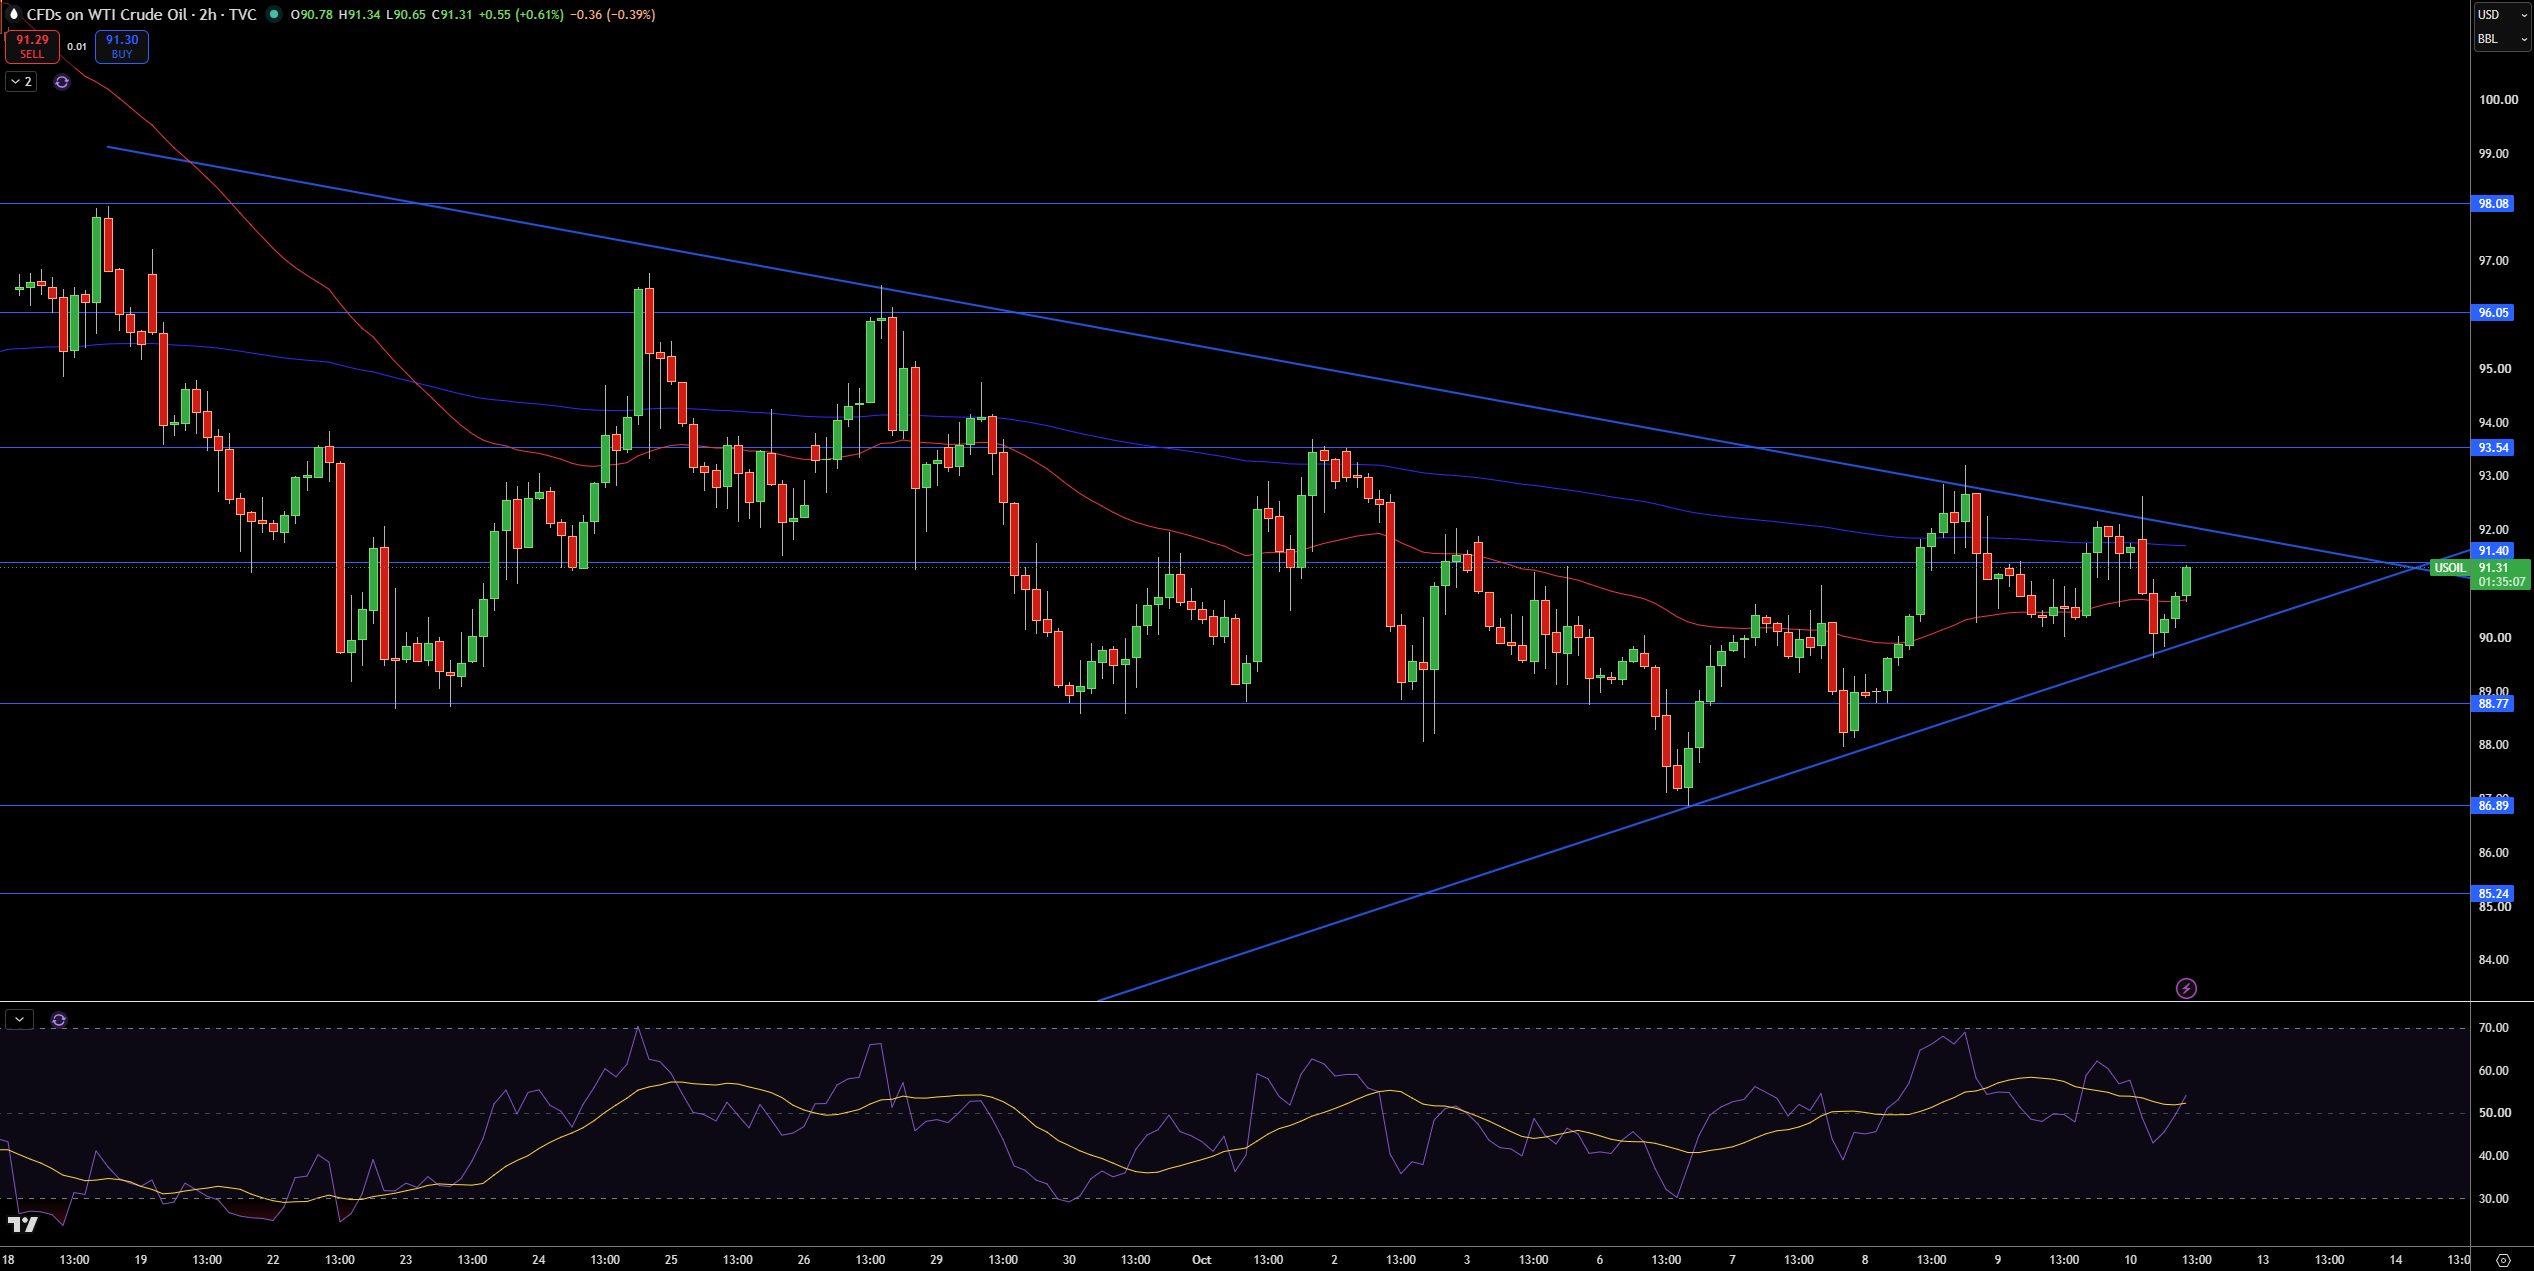Viewport: 2534px width, 1271px height.
Task: Click the 0.01 spread value
Action: (77, 46)
